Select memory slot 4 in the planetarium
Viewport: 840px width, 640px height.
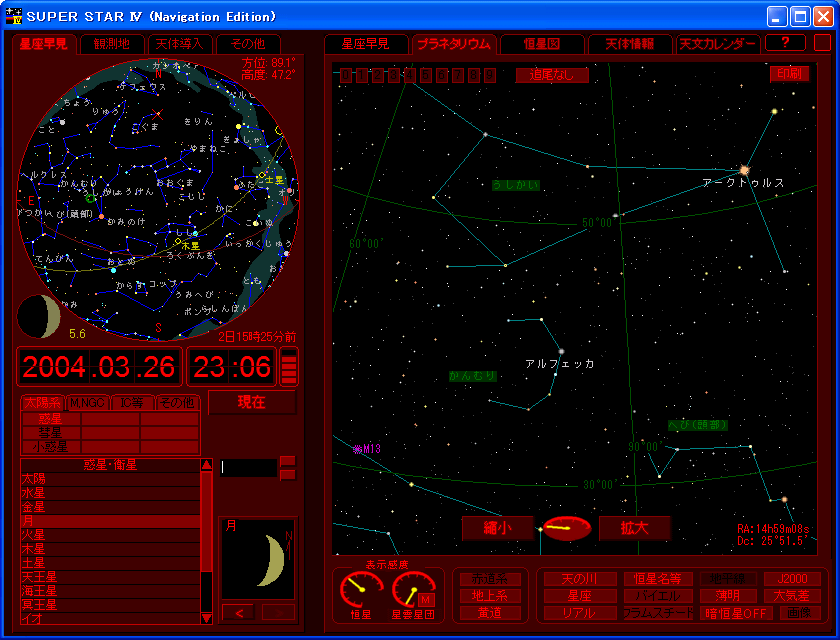pyautogui.click(x=410, y=75)
